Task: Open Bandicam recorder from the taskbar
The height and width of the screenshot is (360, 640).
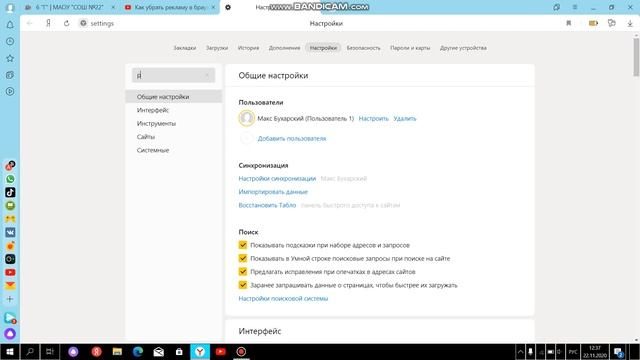Action: pyautogui.click(x=241, y=352)
